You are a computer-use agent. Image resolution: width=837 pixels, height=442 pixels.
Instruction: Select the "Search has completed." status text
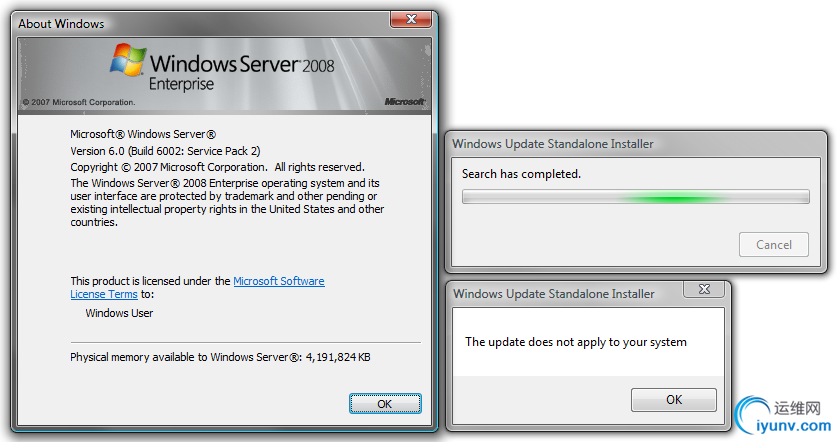point(521,174)
